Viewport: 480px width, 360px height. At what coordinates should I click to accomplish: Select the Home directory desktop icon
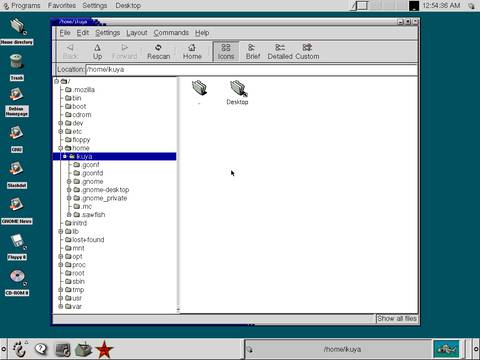(x=17, y=32)
